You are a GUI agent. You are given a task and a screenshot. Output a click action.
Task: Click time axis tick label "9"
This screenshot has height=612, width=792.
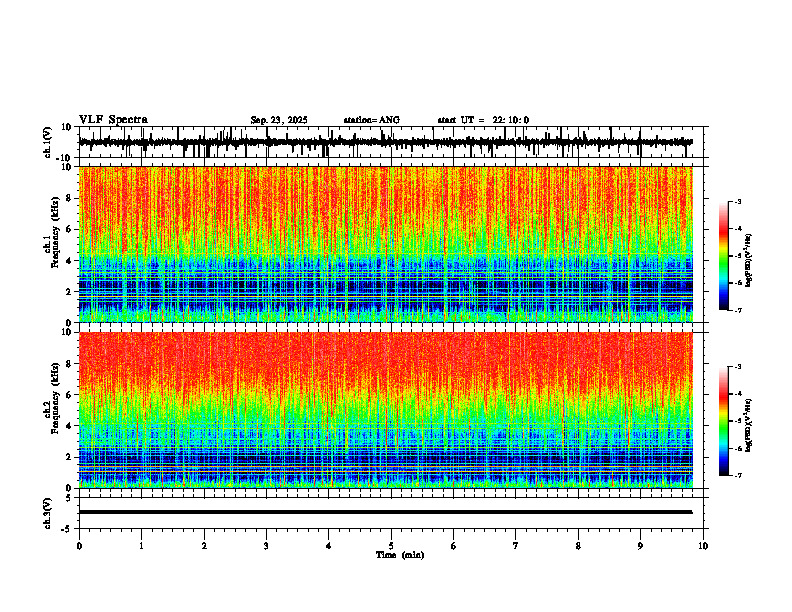tap(640, 546)
